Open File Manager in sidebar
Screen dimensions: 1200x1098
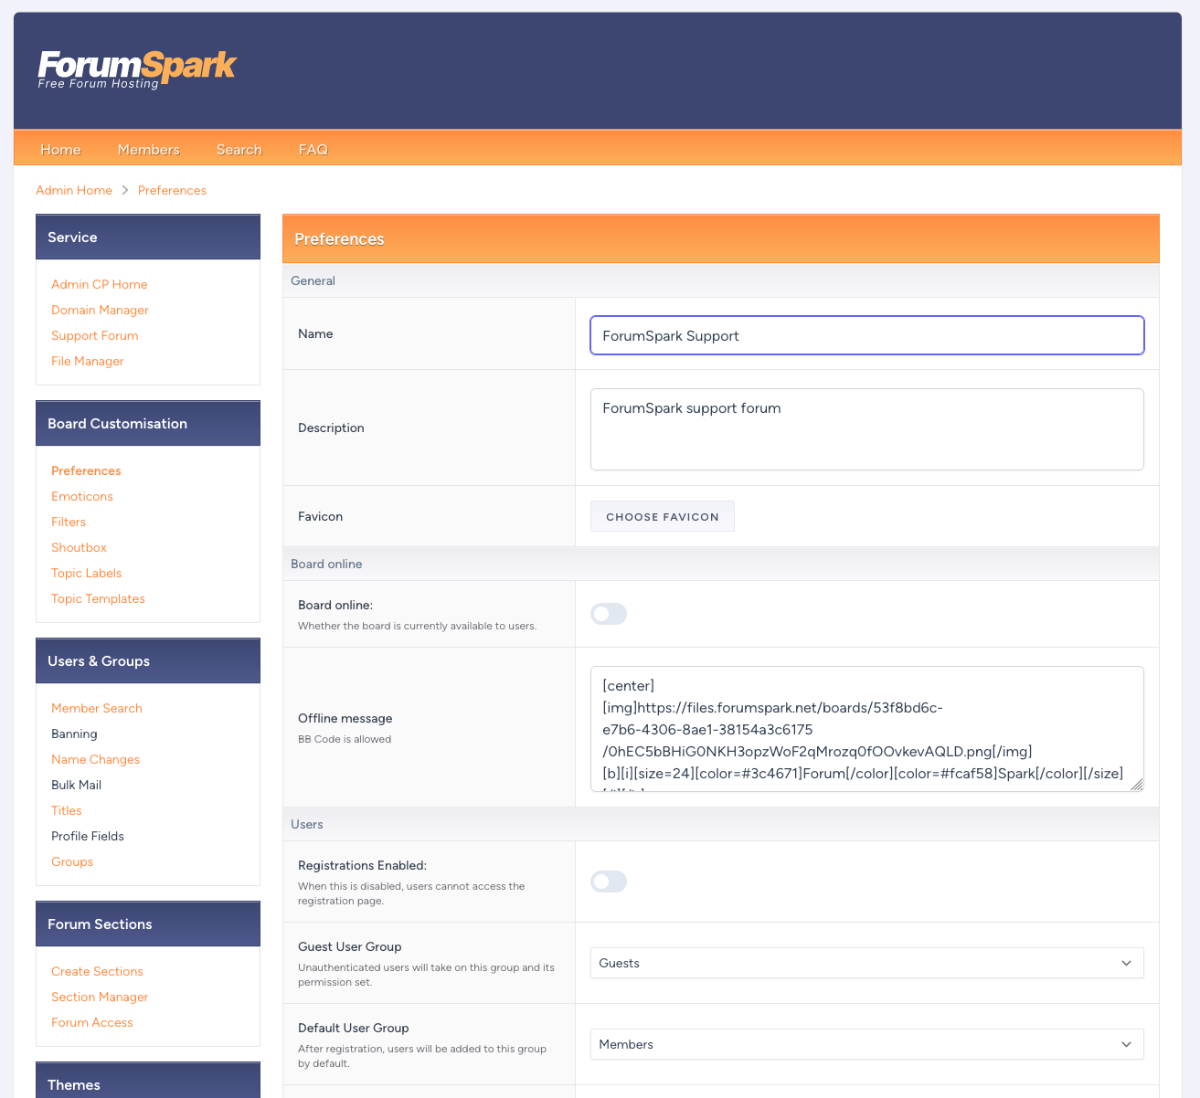pyautogui.click(x=88, y=361)
